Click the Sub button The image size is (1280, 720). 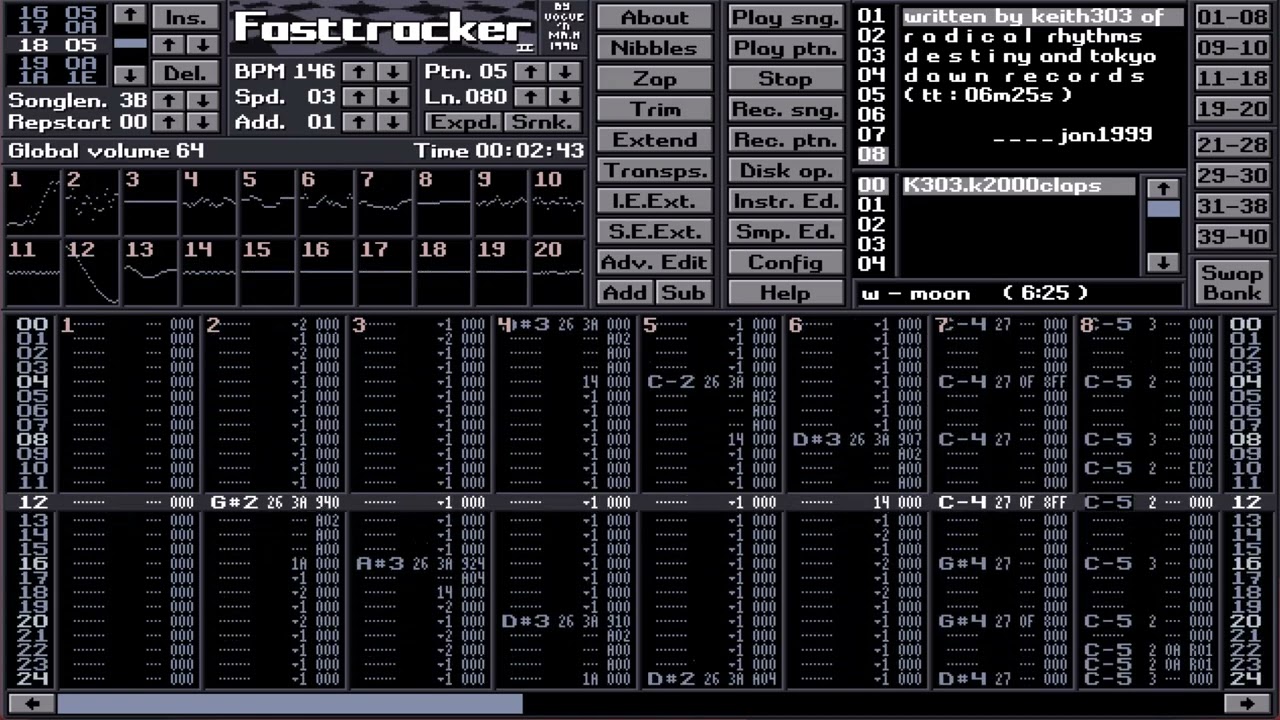point(684,292)
